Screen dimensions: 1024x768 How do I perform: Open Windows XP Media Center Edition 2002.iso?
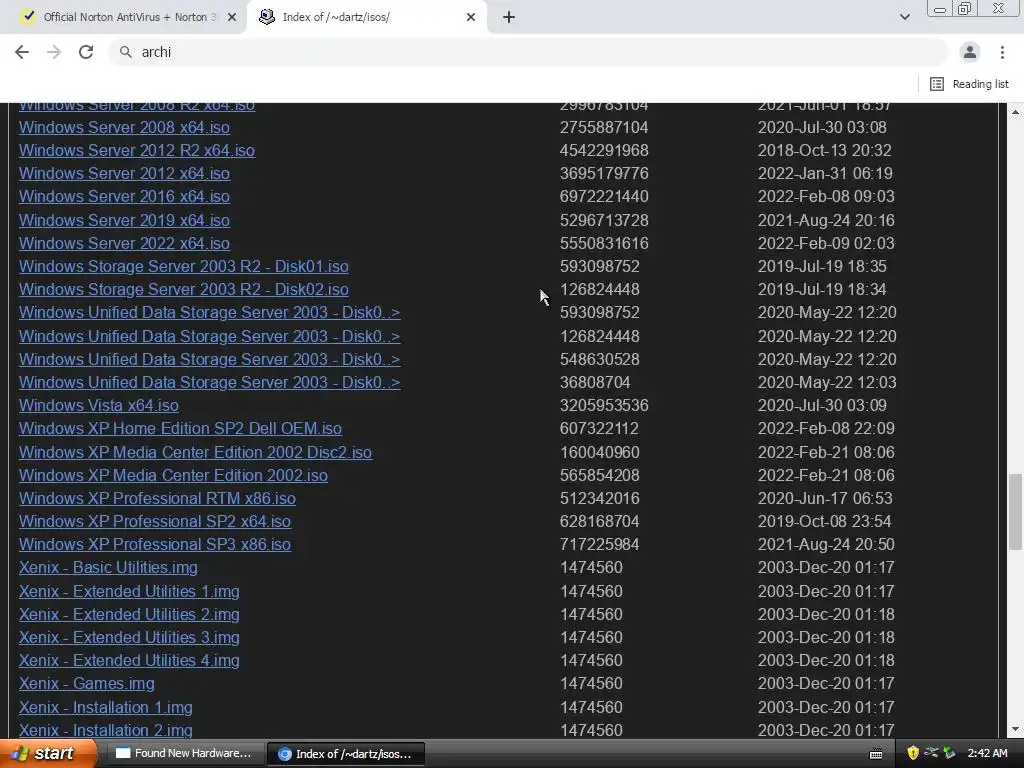tap(173, 475)
